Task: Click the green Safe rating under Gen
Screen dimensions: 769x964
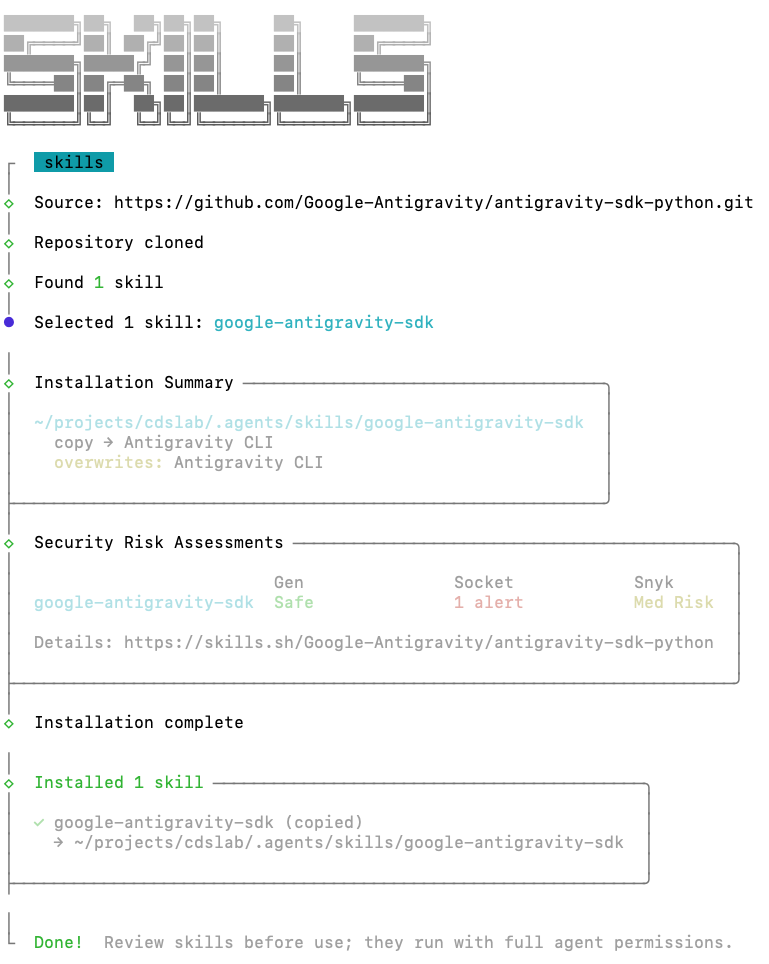Action: [x=294, y=602]
